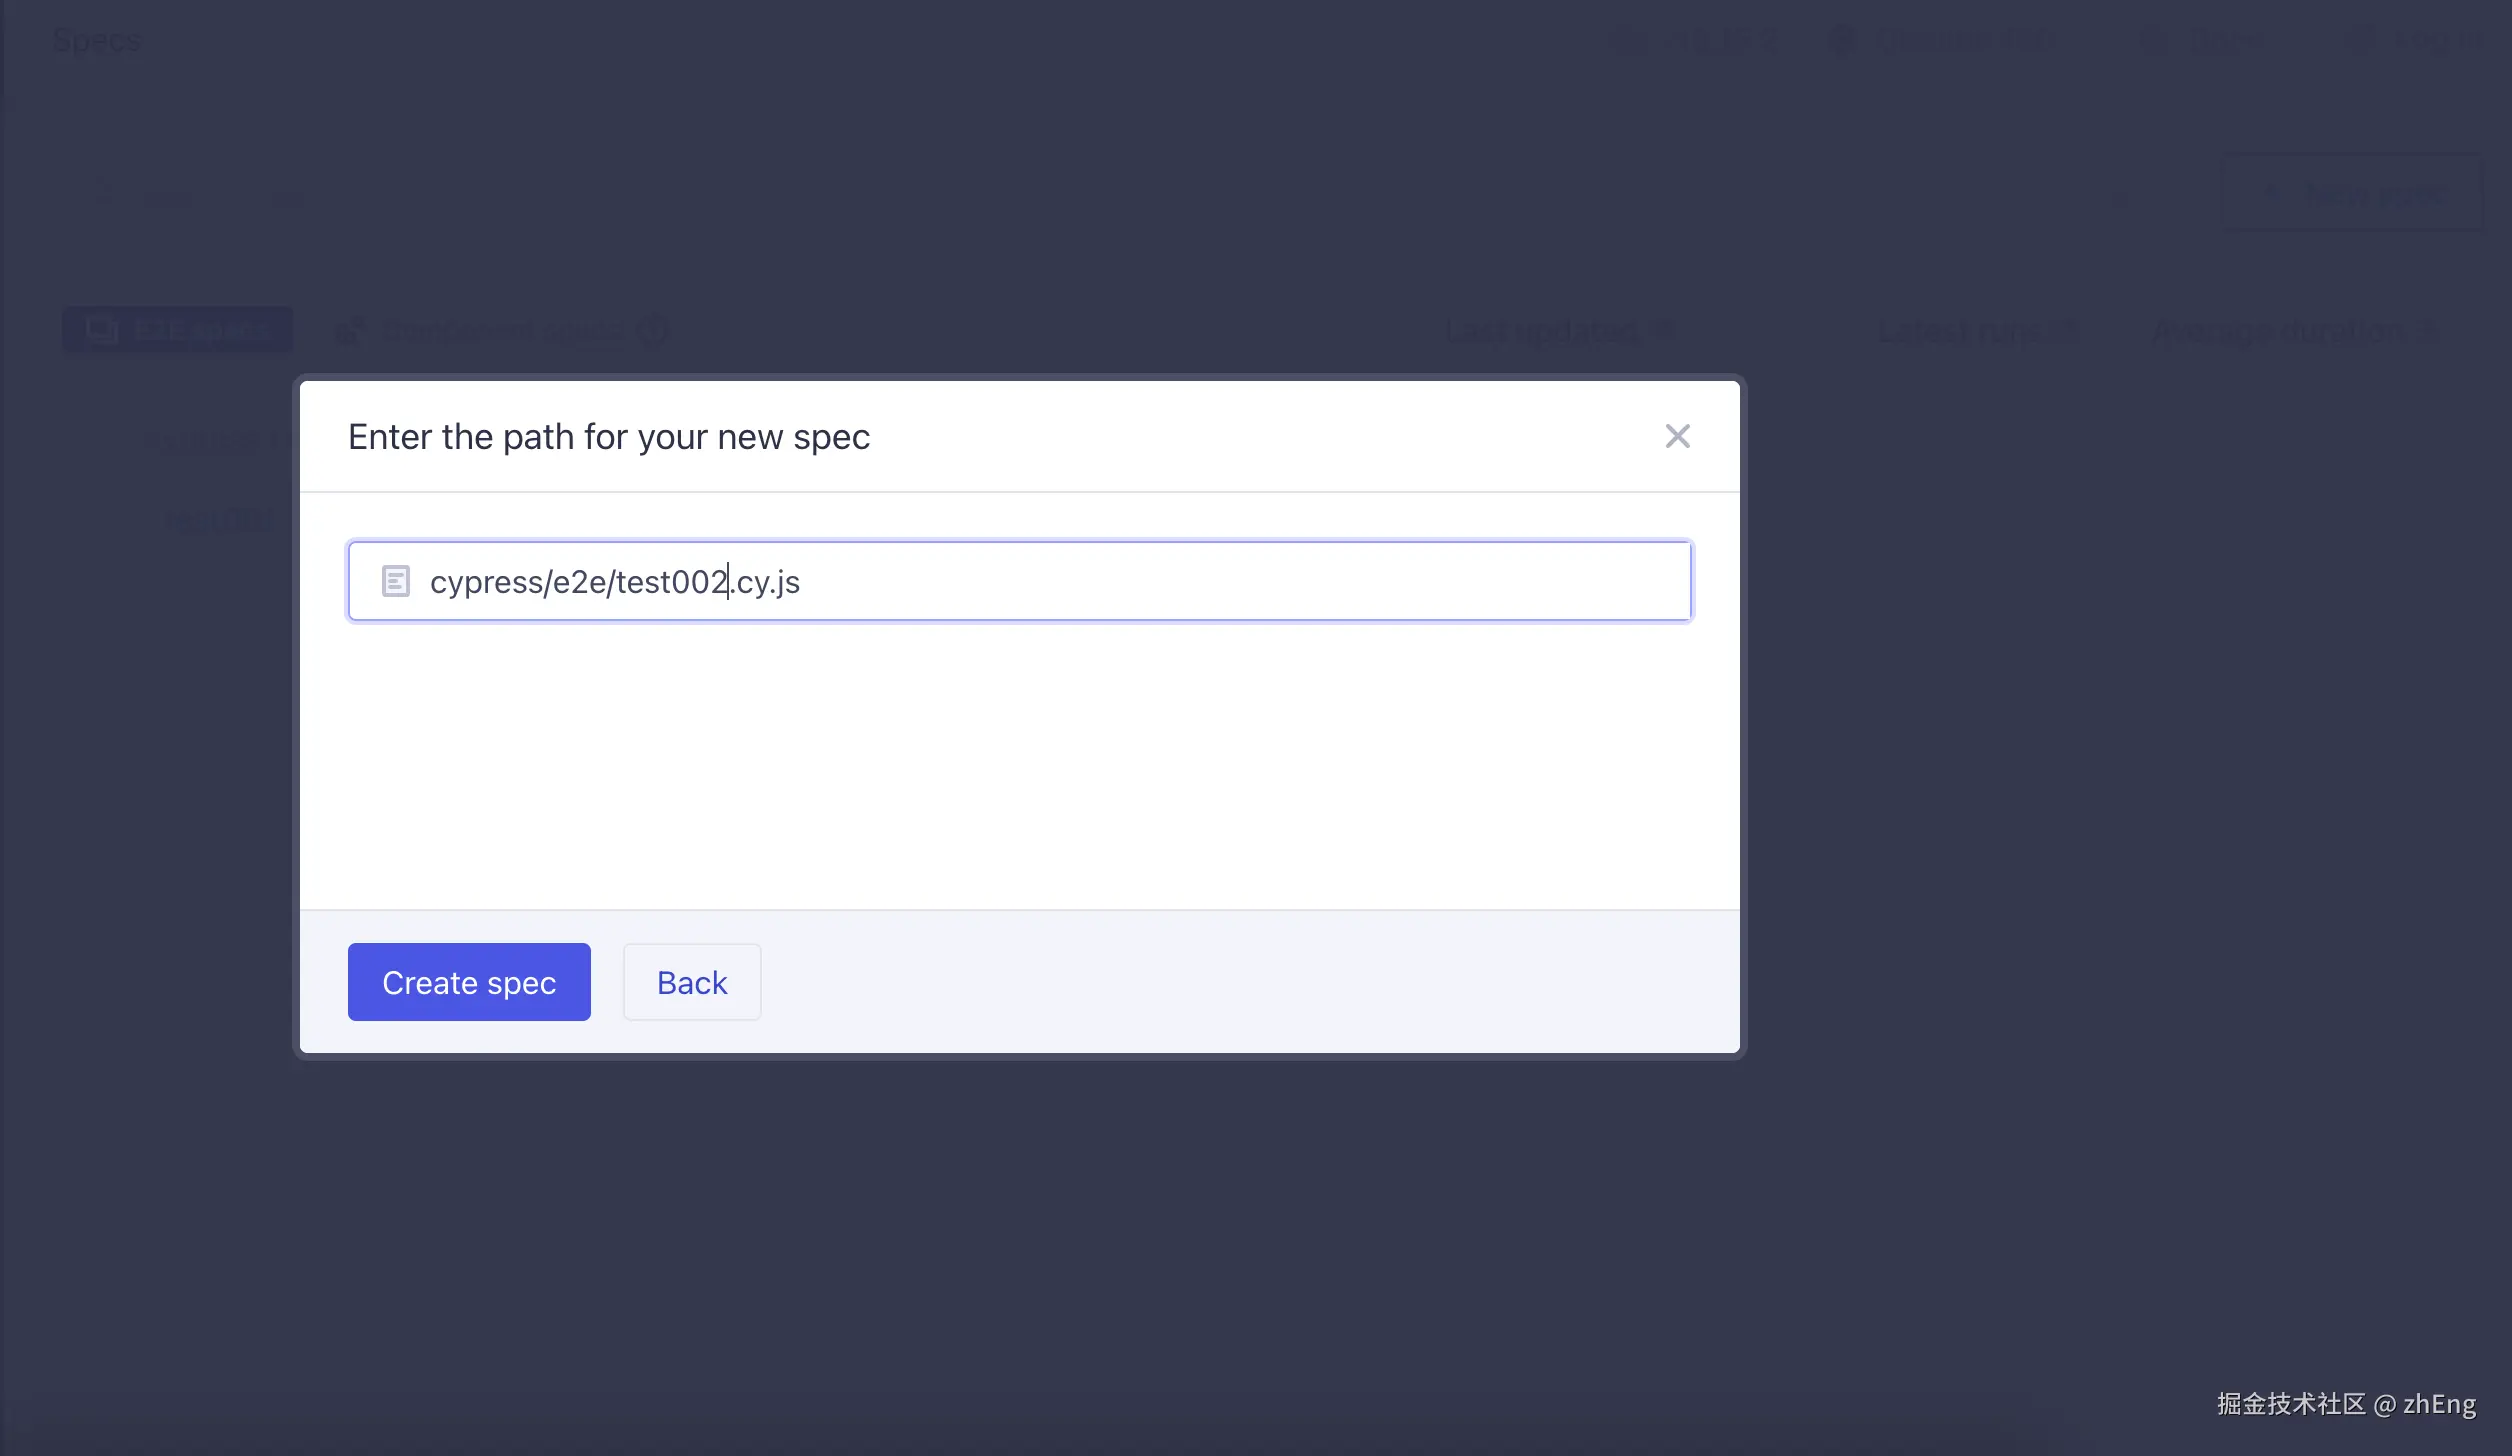The width and height of the screenshot is (2512, 1456).
Task: Click the info icon beside Component specs
Action: [653, 330]
